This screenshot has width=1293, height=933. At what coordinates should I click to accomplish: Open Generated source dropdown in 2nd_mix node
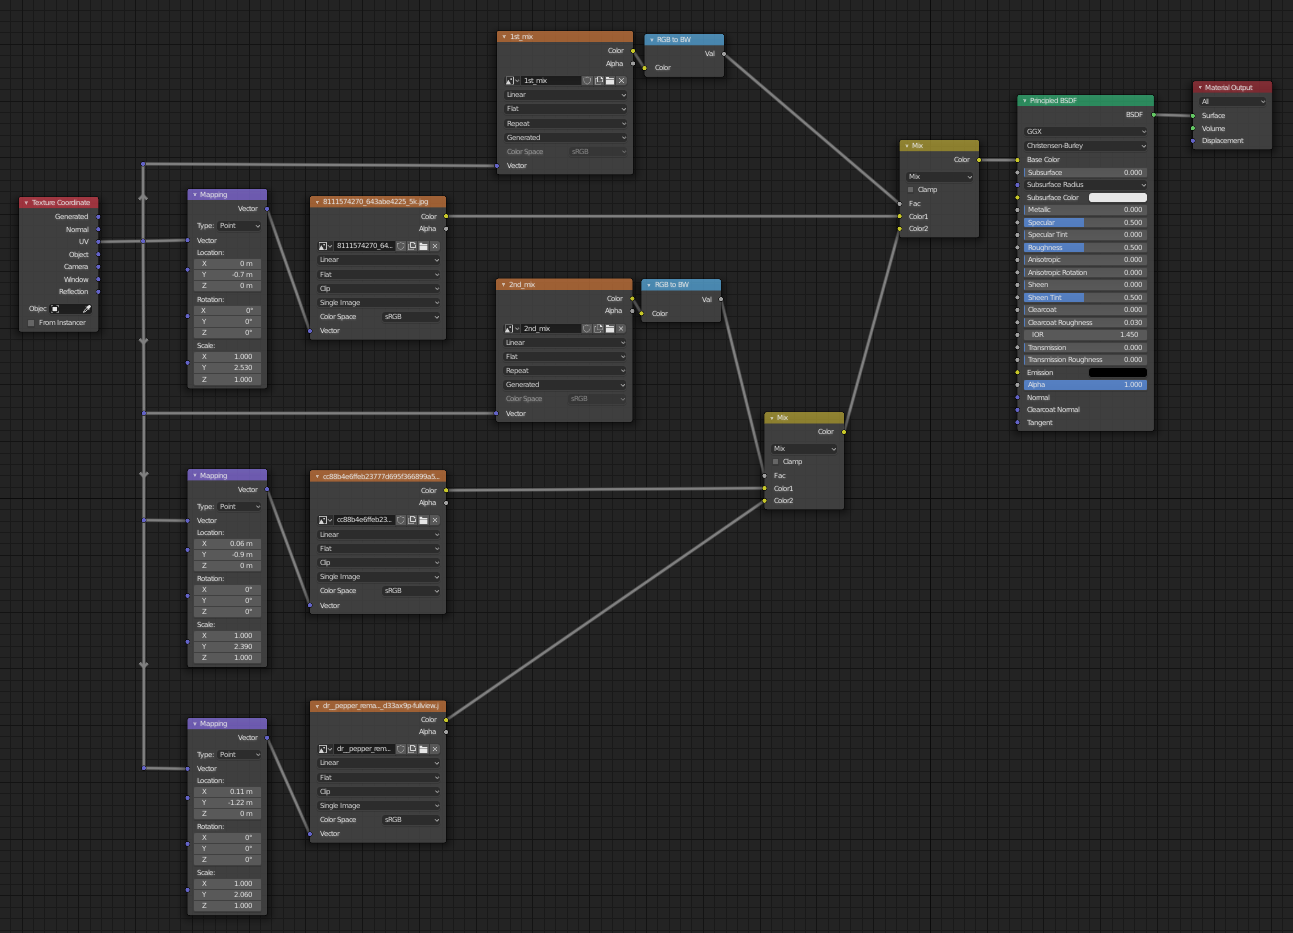[x=565, y=384]
